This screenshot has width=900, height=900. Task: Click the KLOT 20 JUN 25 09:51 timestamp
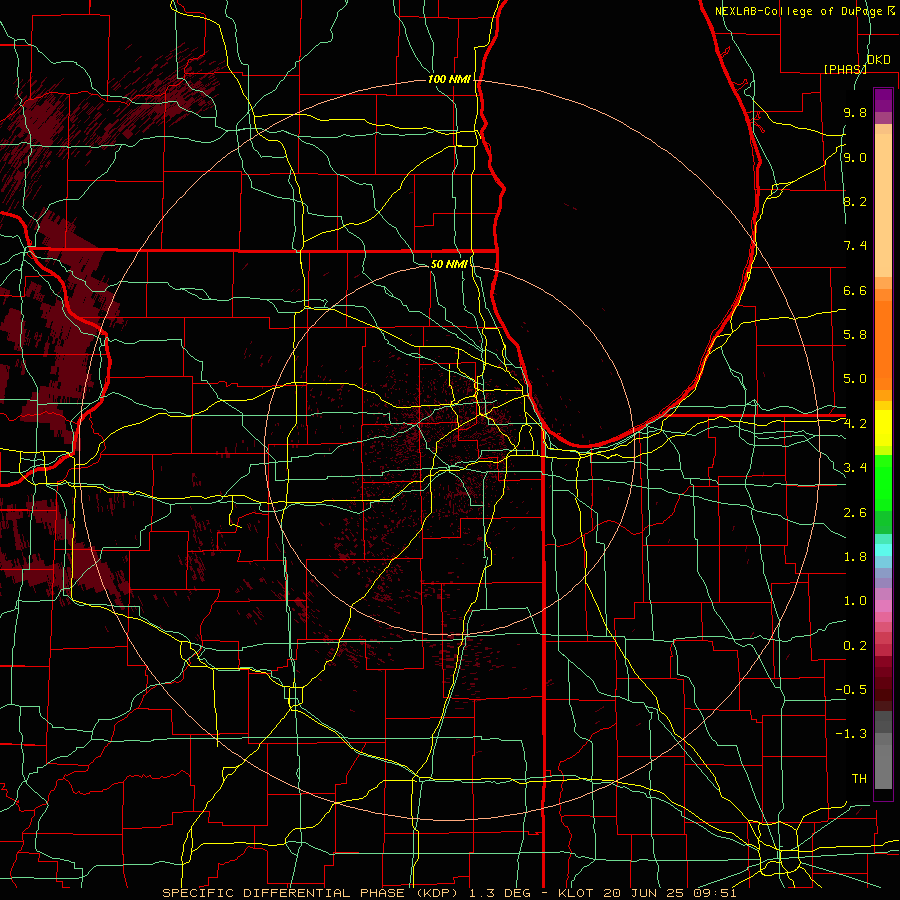click(646, 893)
